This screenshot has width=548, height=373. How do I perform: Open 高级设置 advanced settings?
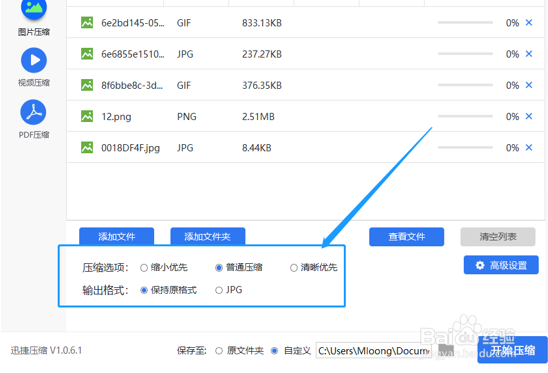pos(501,265)
